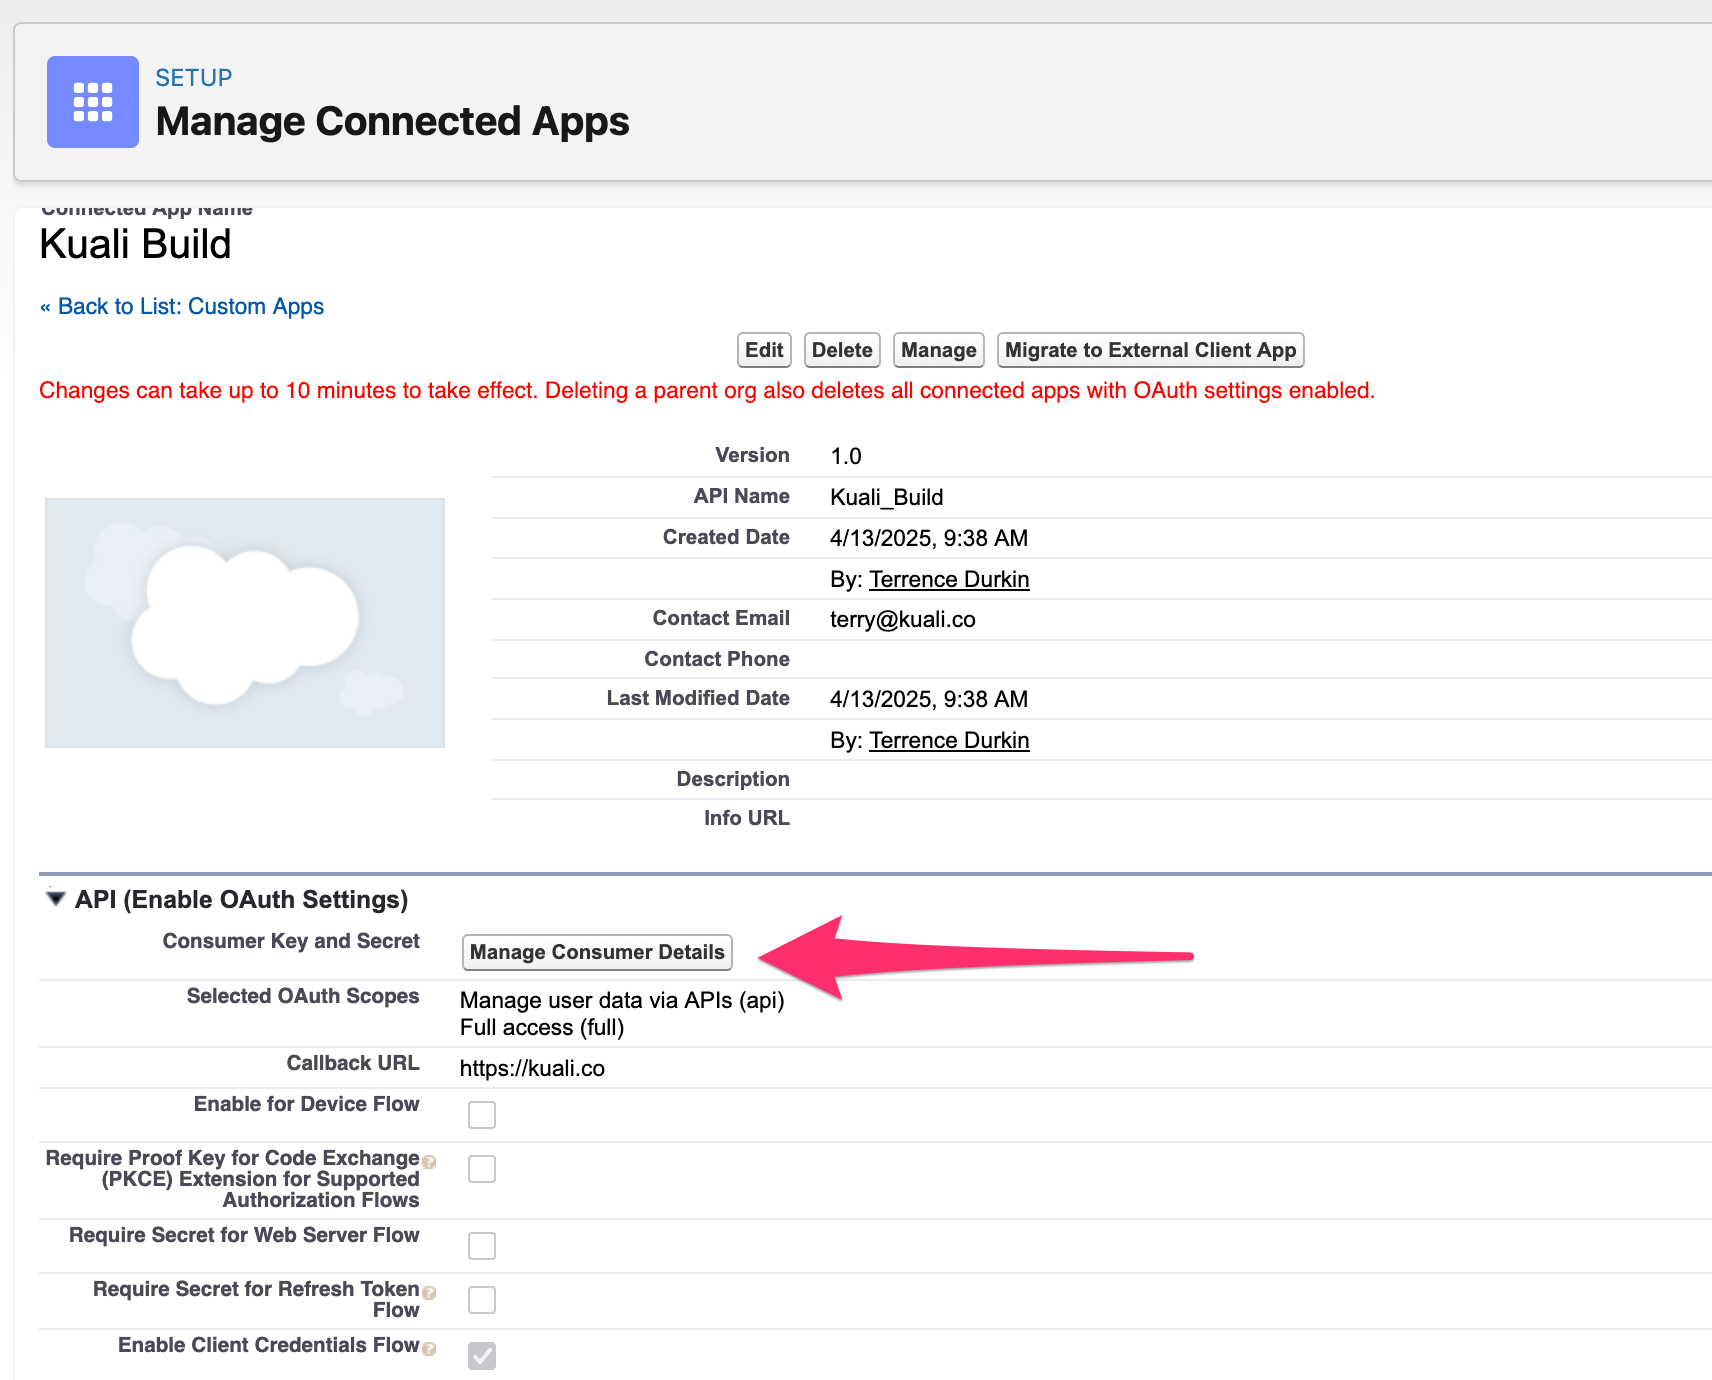Collapse the API (Enable OAuth Settings) section
This screenshot has height=1380, width=1712.
56,898
